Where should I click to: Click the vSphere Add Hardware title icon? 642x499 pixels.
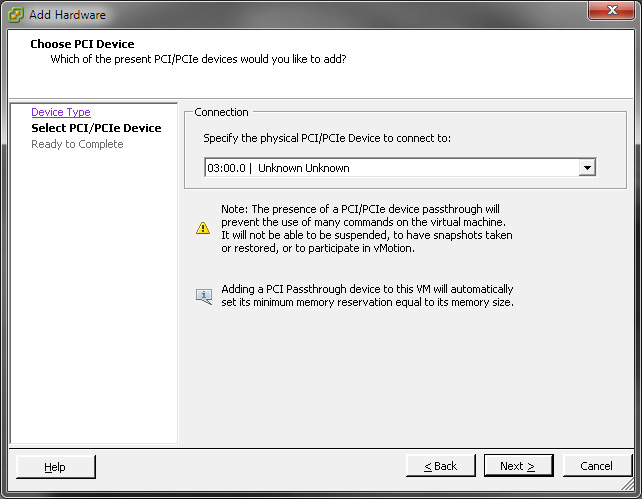pos(16,15)
